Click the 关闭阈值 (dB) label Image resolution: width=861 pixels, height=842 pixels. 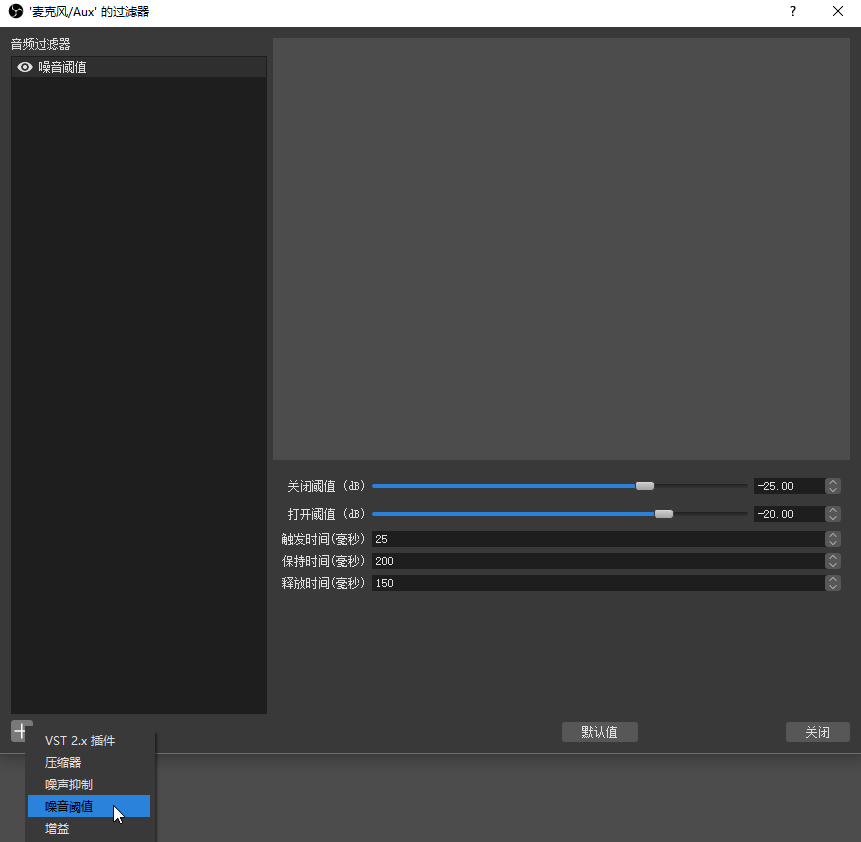pyautogui.click(x=326, y=486)
